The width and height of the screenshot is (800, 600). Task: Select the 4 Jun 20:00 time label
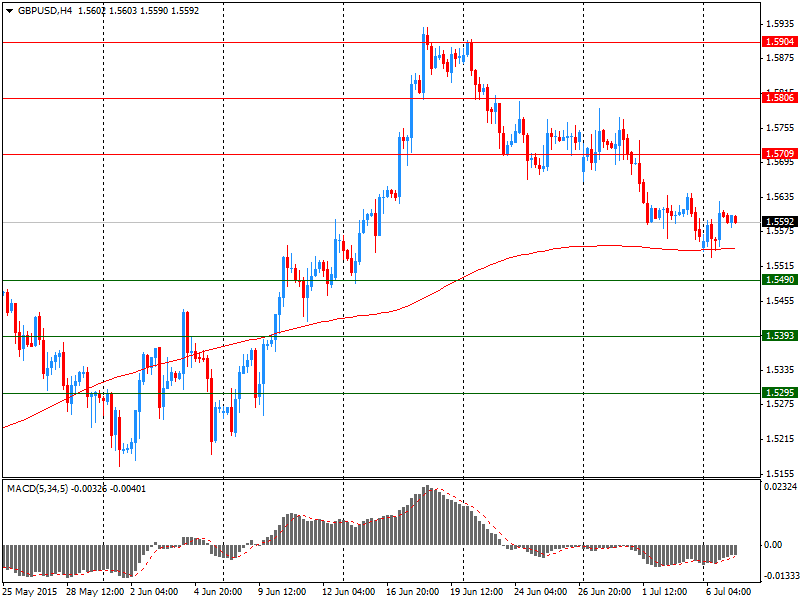[x=218, y=592]
